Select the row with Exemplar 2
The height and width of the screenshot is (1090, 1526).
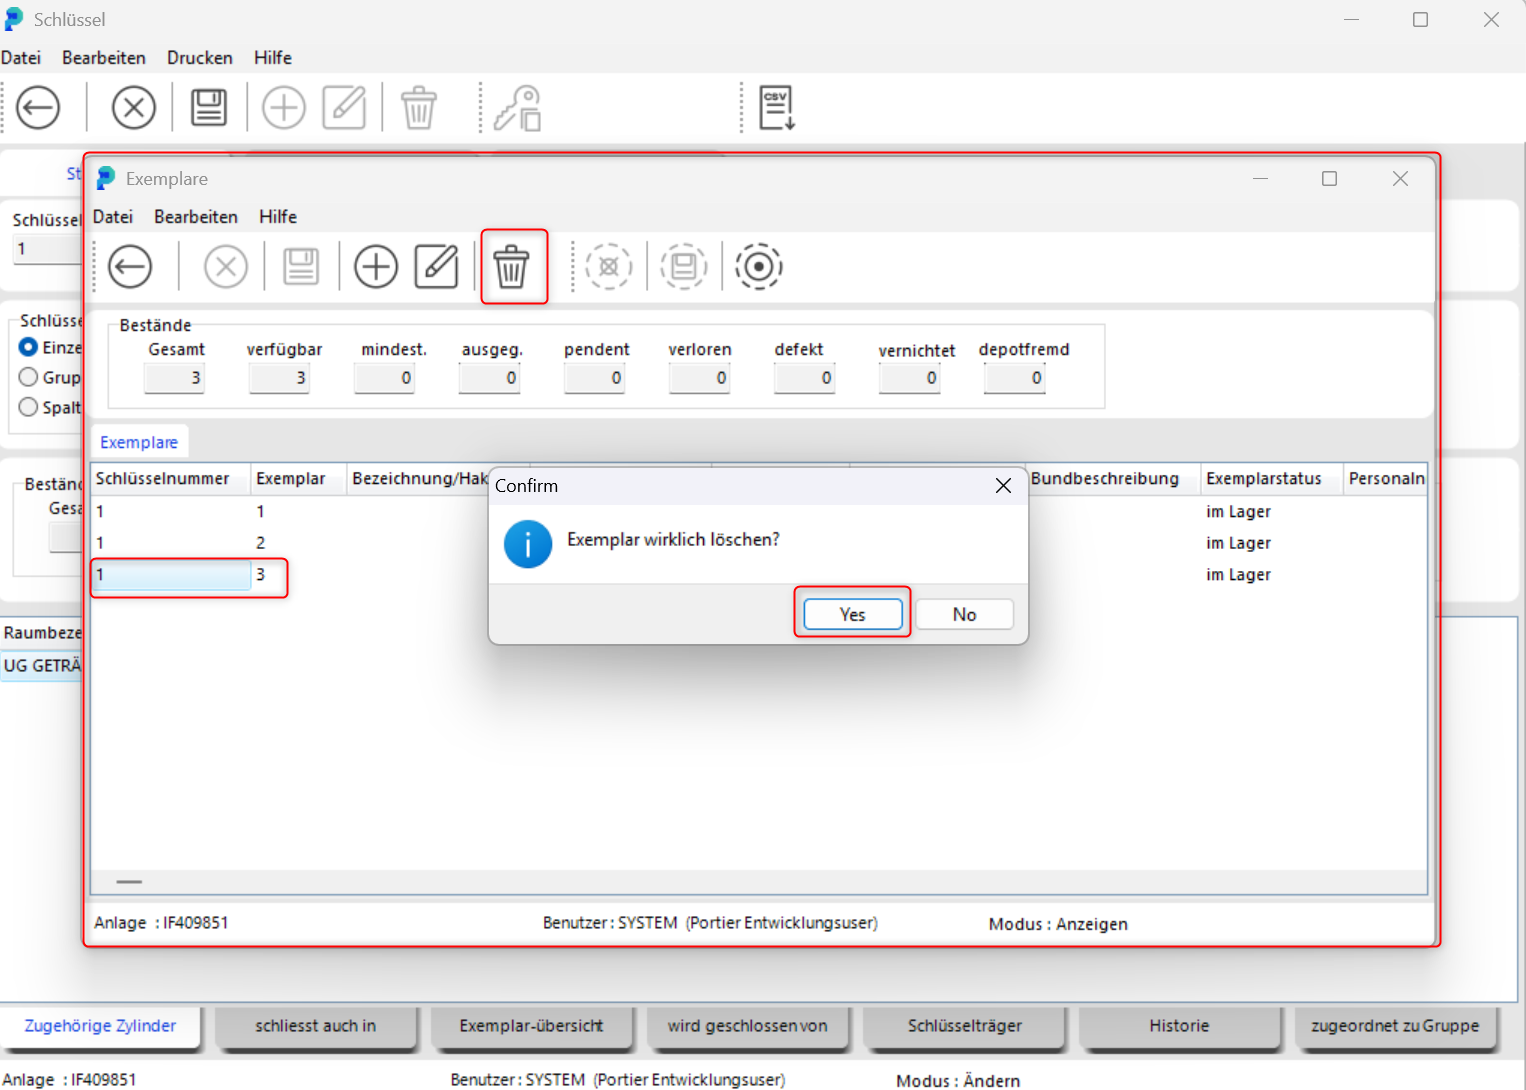tap(260, 543)
